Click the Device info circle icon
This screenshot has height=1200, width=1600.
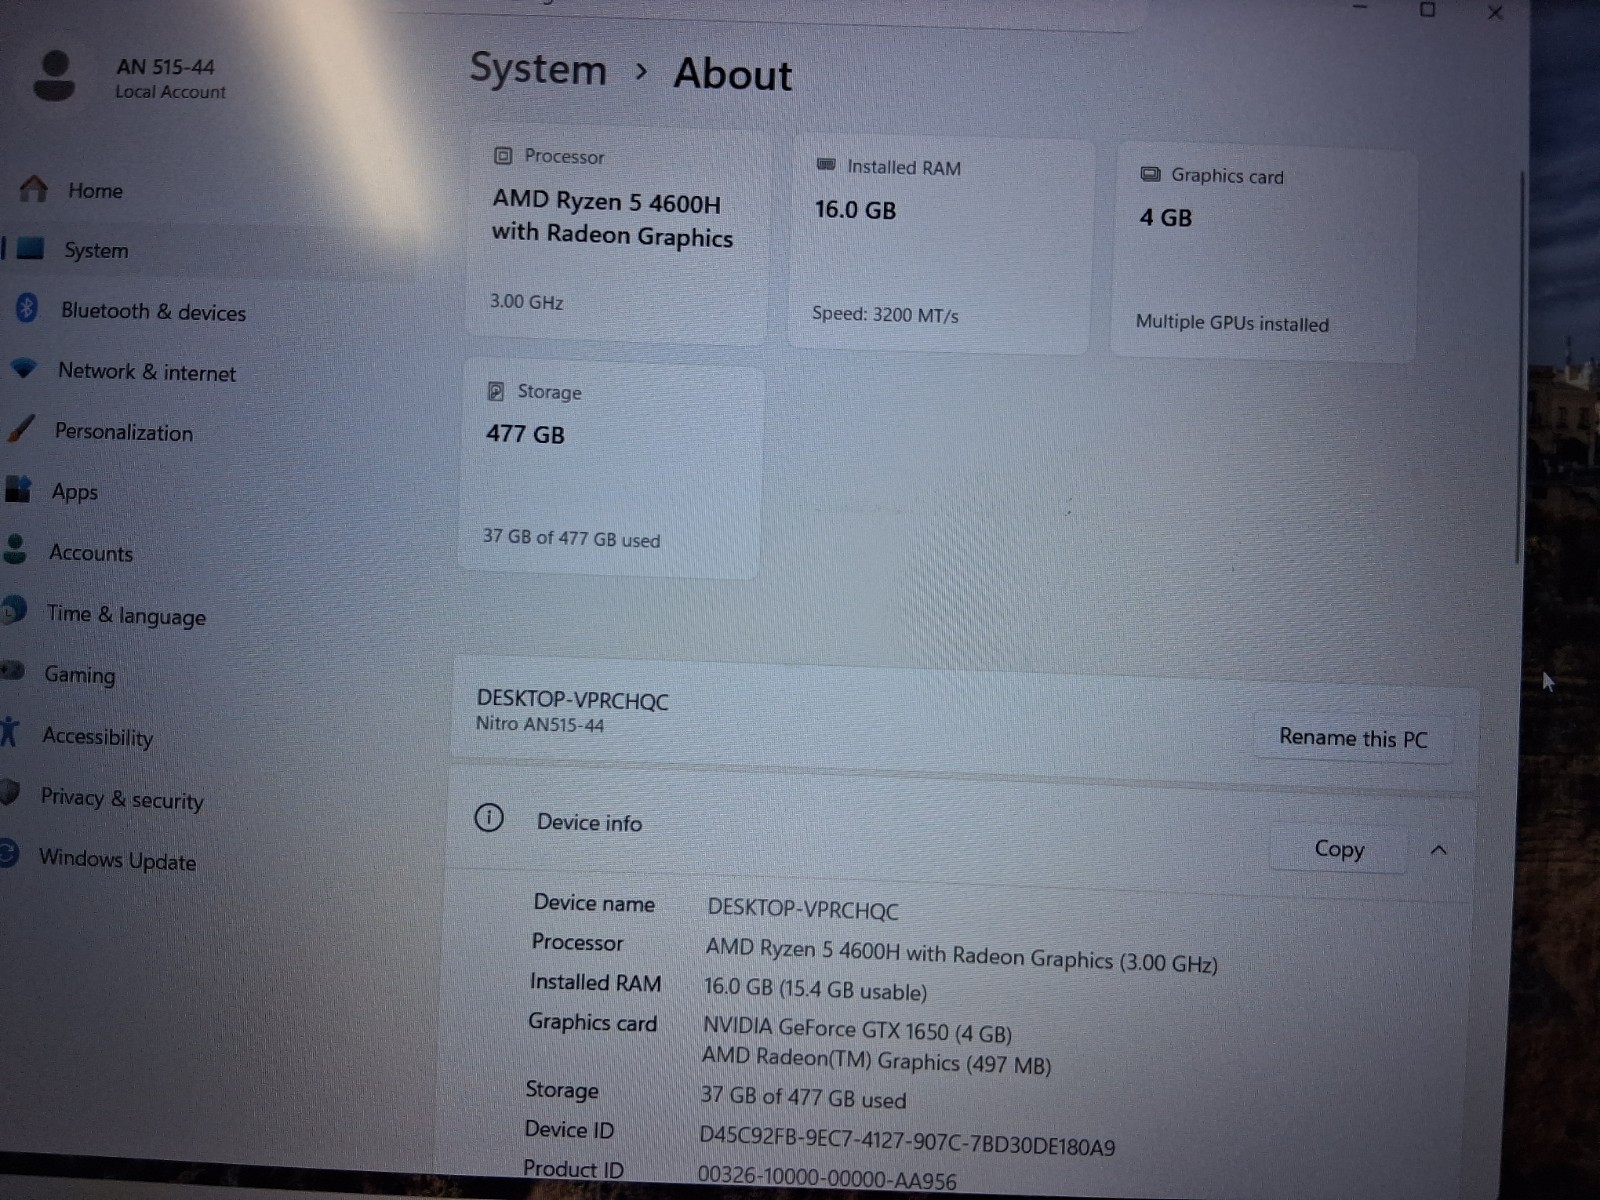click(488, 818)
